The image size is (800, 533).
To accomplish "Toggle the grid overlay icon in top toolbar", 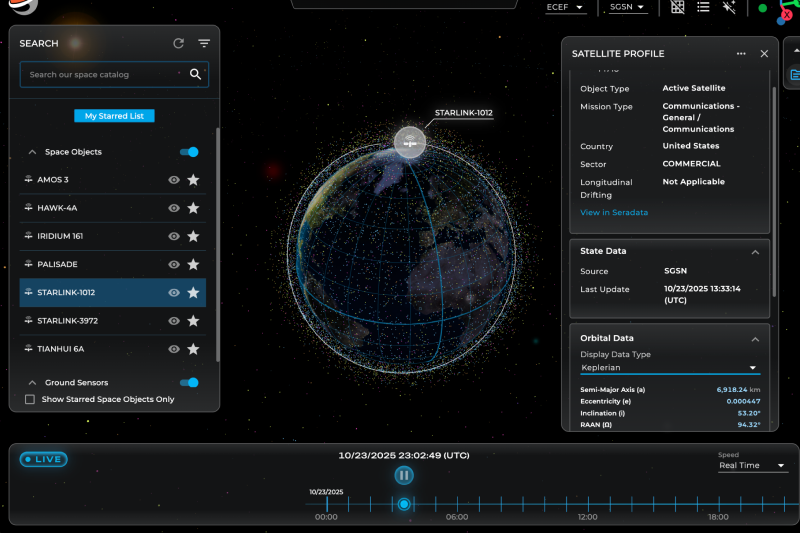I will [x=677, y=7].
